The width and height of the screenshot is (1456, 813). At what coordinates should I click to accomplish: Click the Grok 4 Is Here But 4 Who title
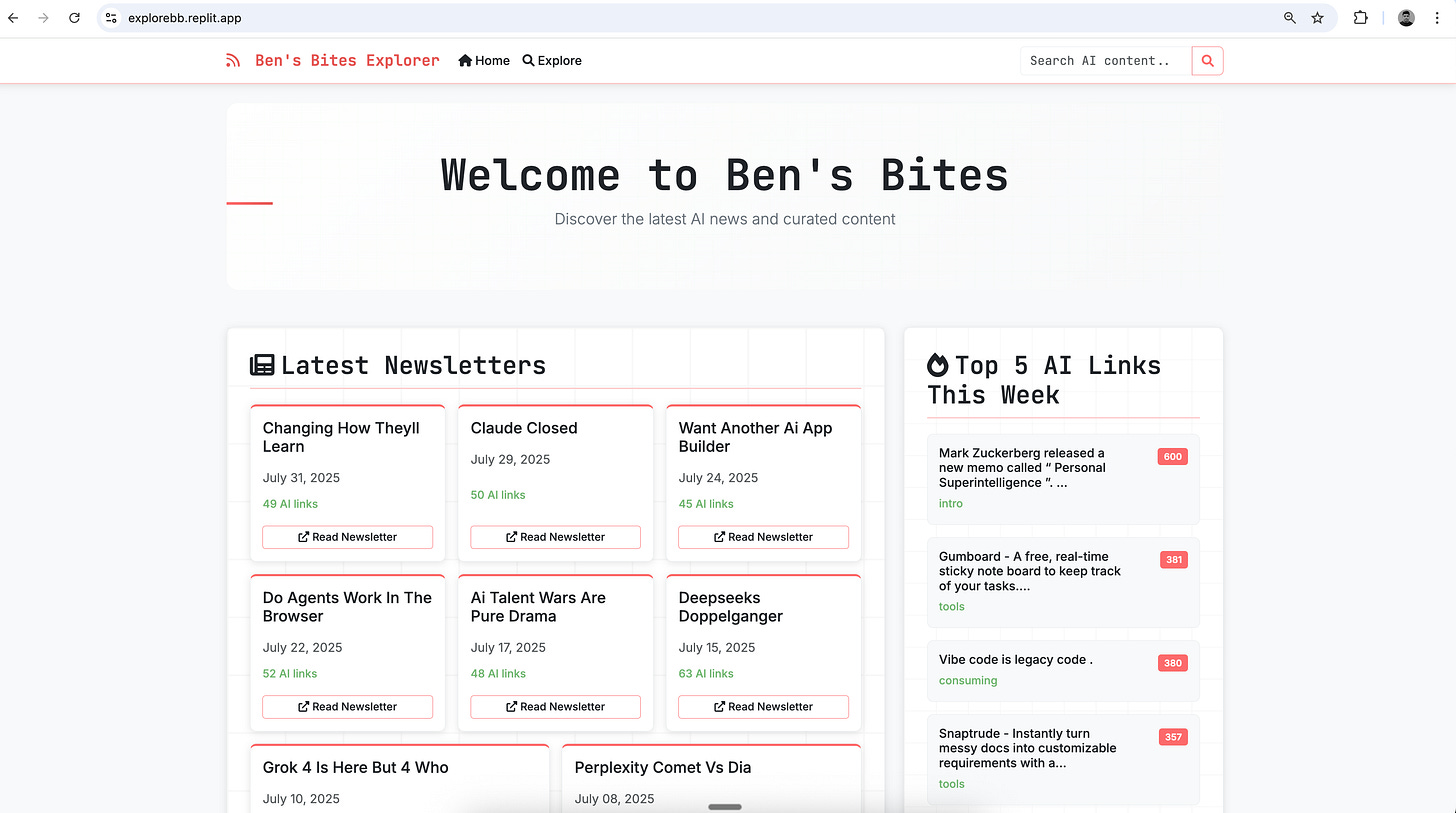pos(356,768)
